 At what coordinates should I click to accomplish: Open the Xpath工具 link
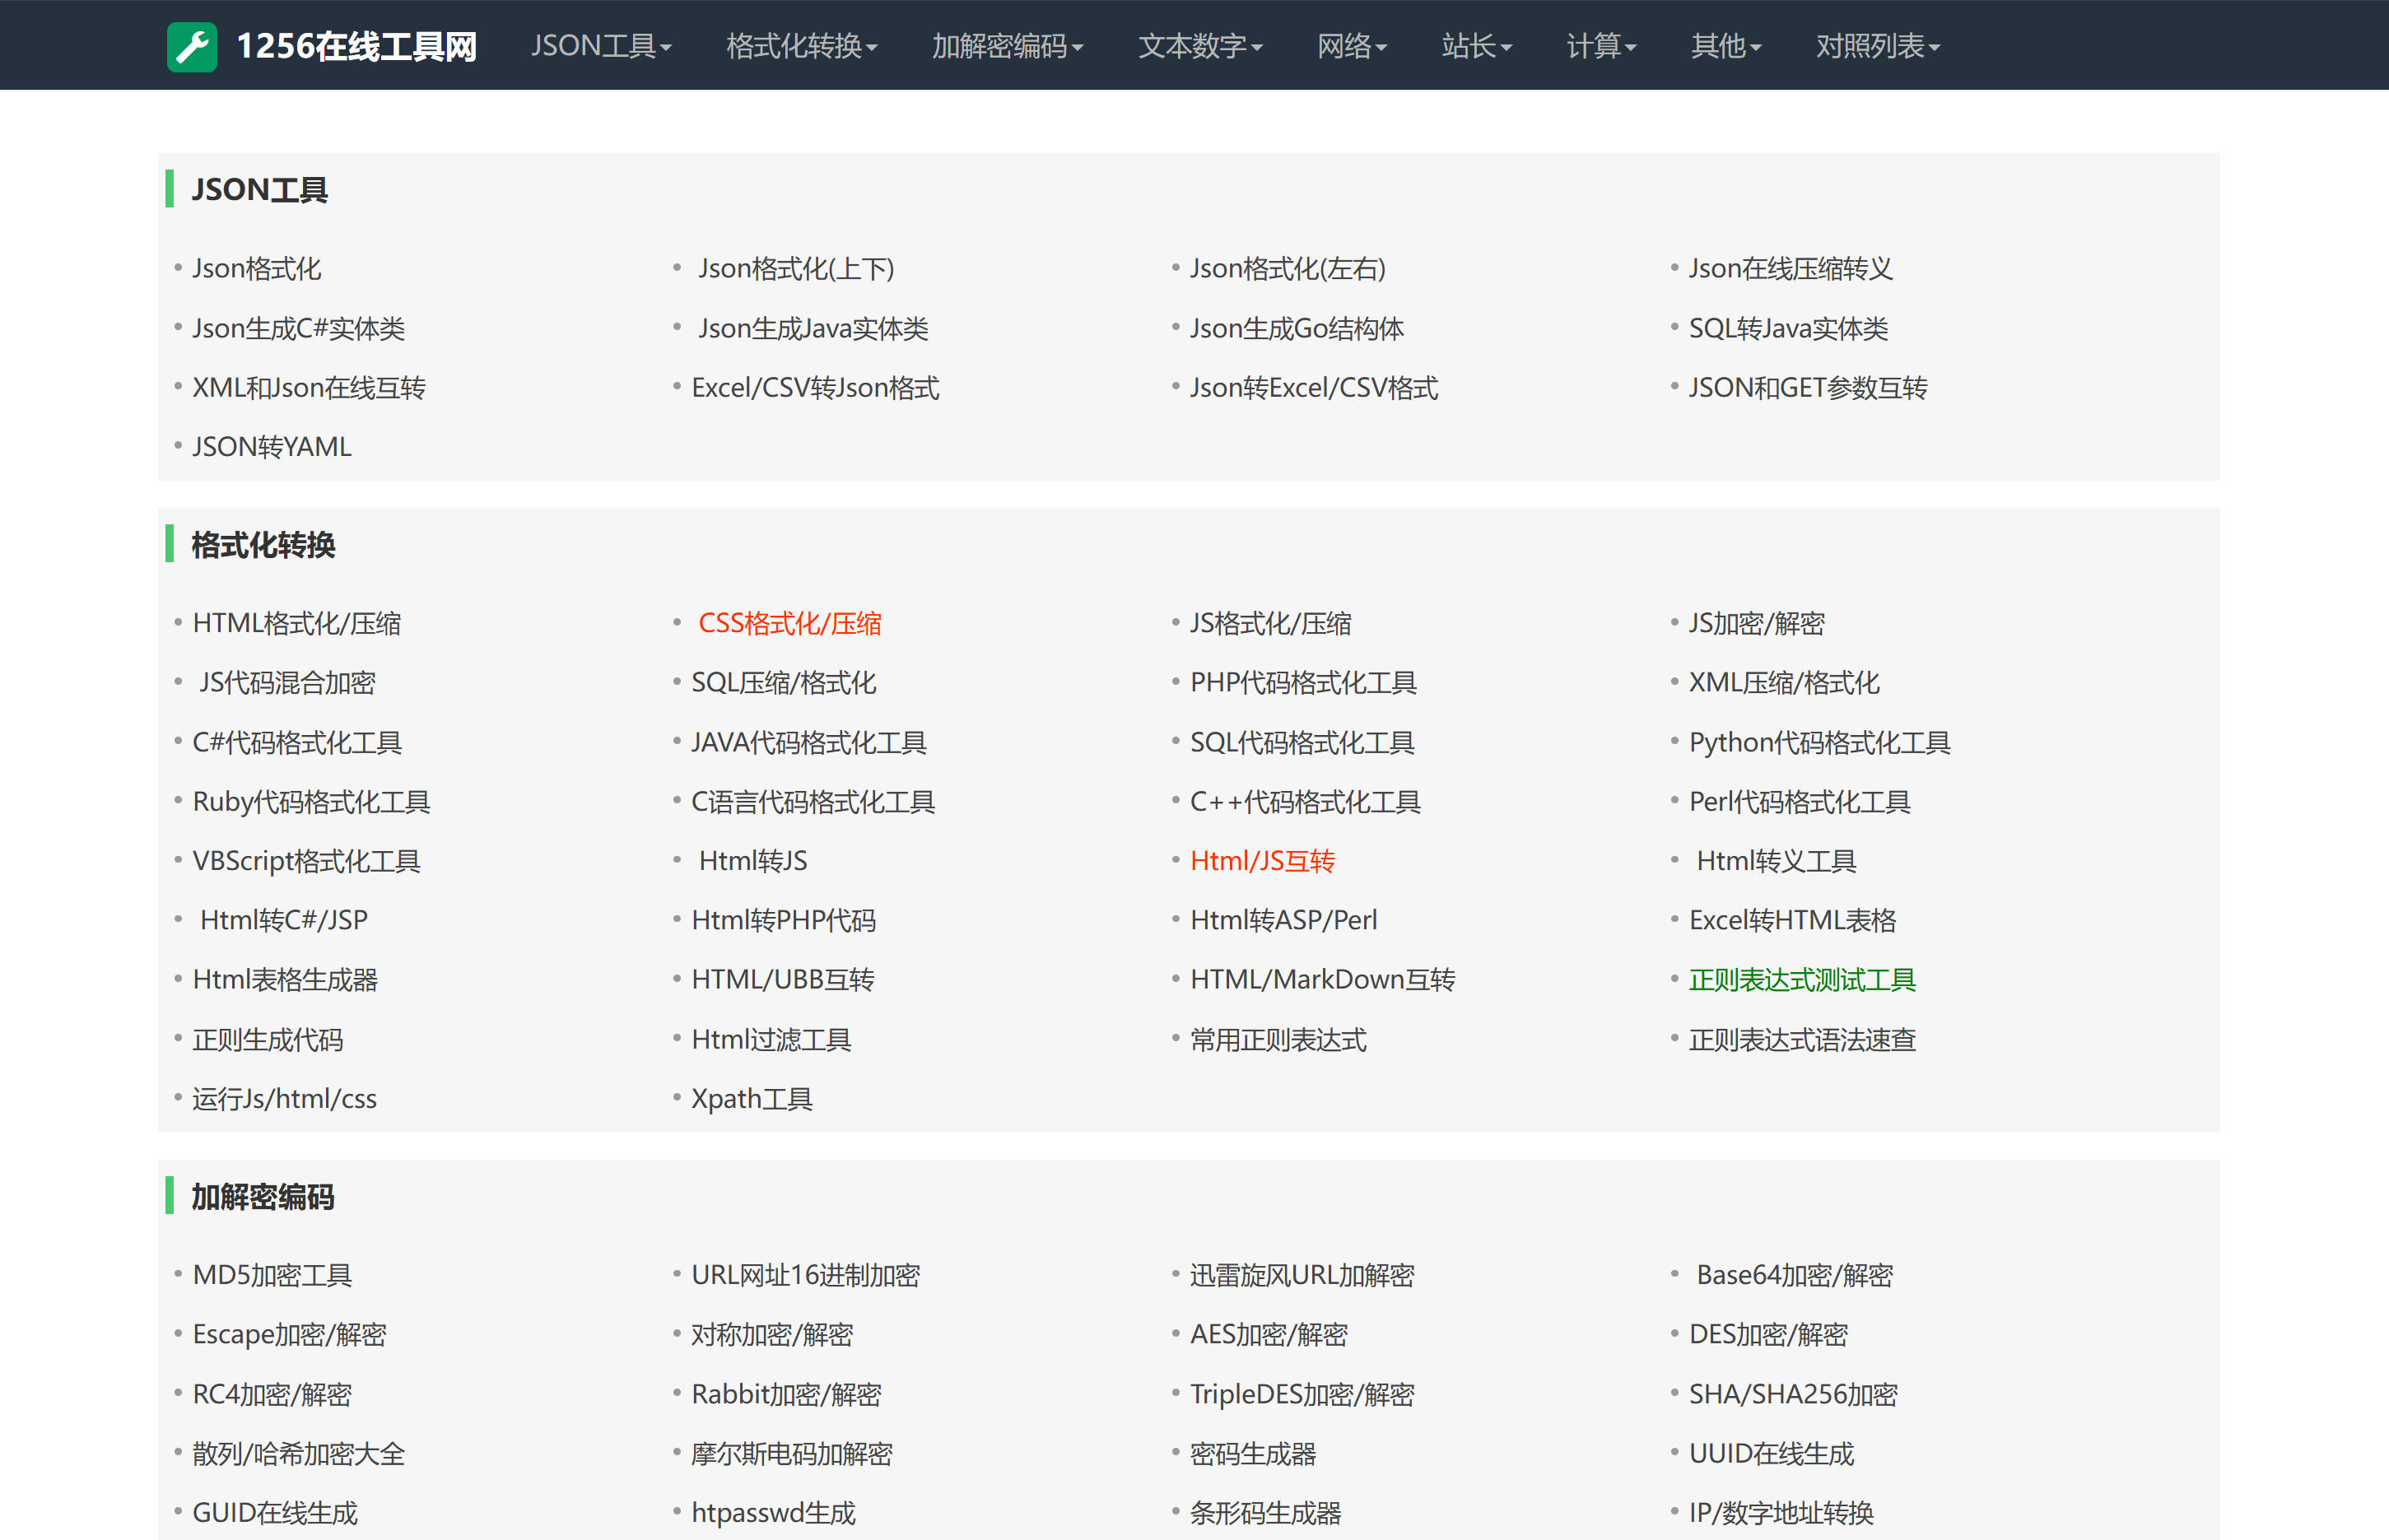tap(752, 1099)
